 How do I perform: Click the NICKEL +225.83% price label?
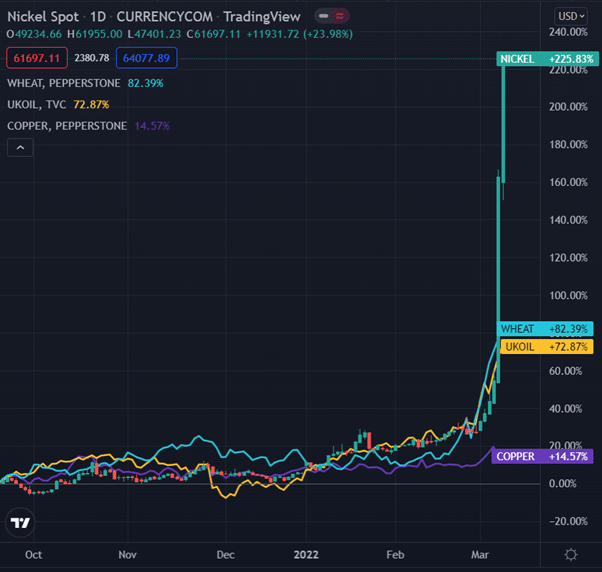(x=547, y=59)
